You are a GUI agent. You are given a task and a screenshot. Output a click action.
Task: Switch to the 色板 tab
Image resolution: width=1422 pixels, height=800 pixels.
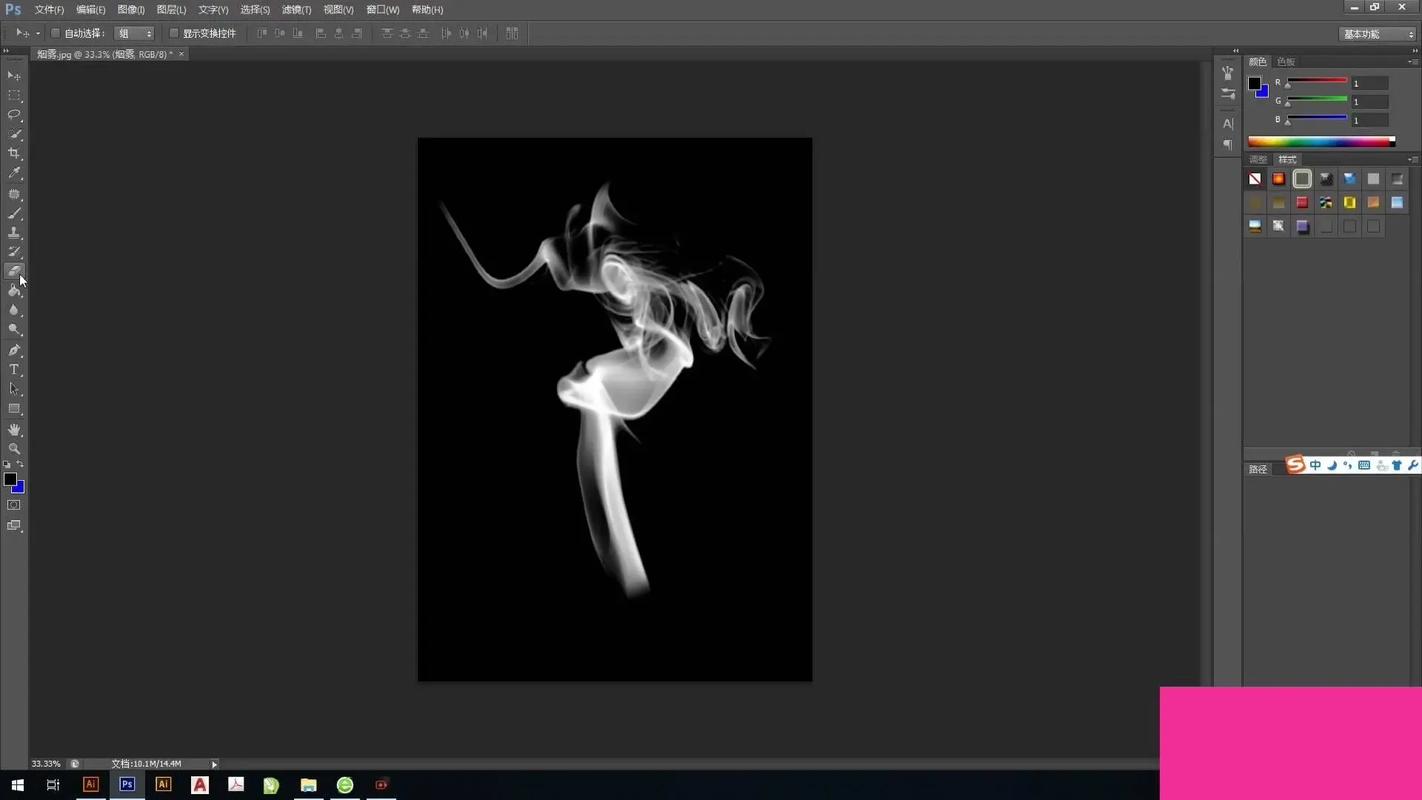[x=1286, y=62]
